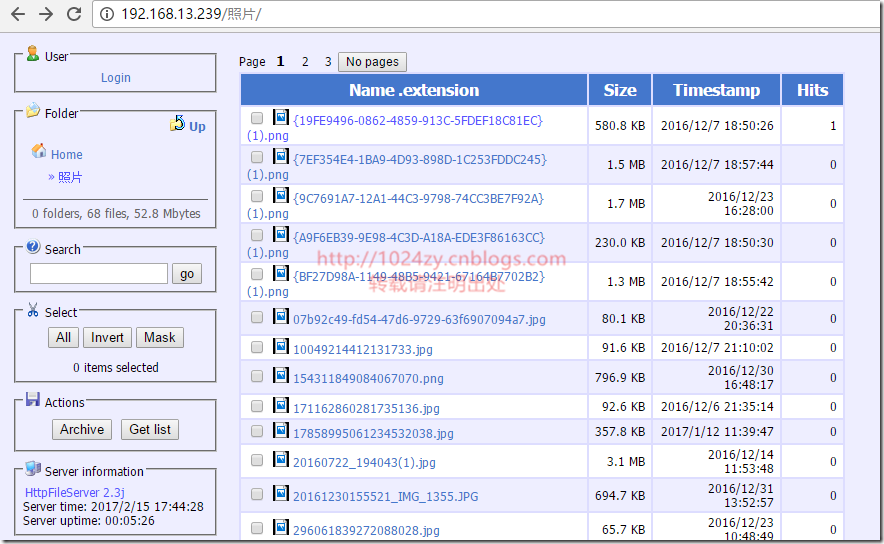Click the Mask select button
The image size is (884, 544).
pyautogui.click(x=160, y=337)
